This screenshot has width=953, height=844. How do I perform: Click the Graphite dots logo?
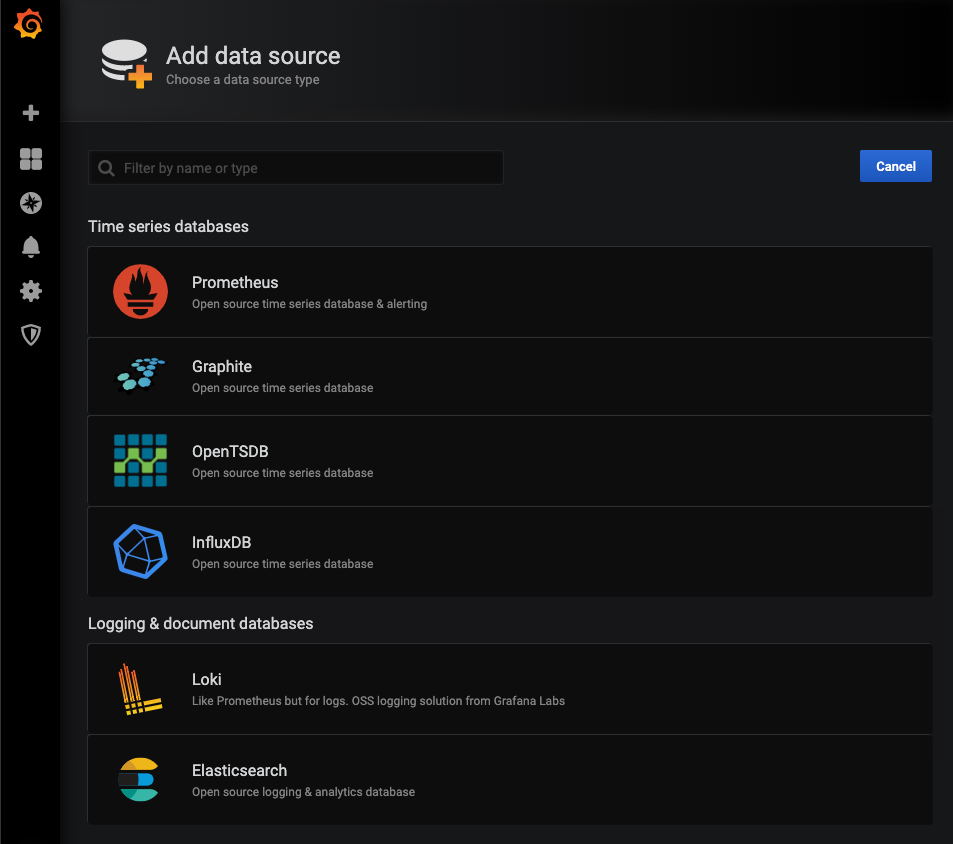tap(140, 376)
